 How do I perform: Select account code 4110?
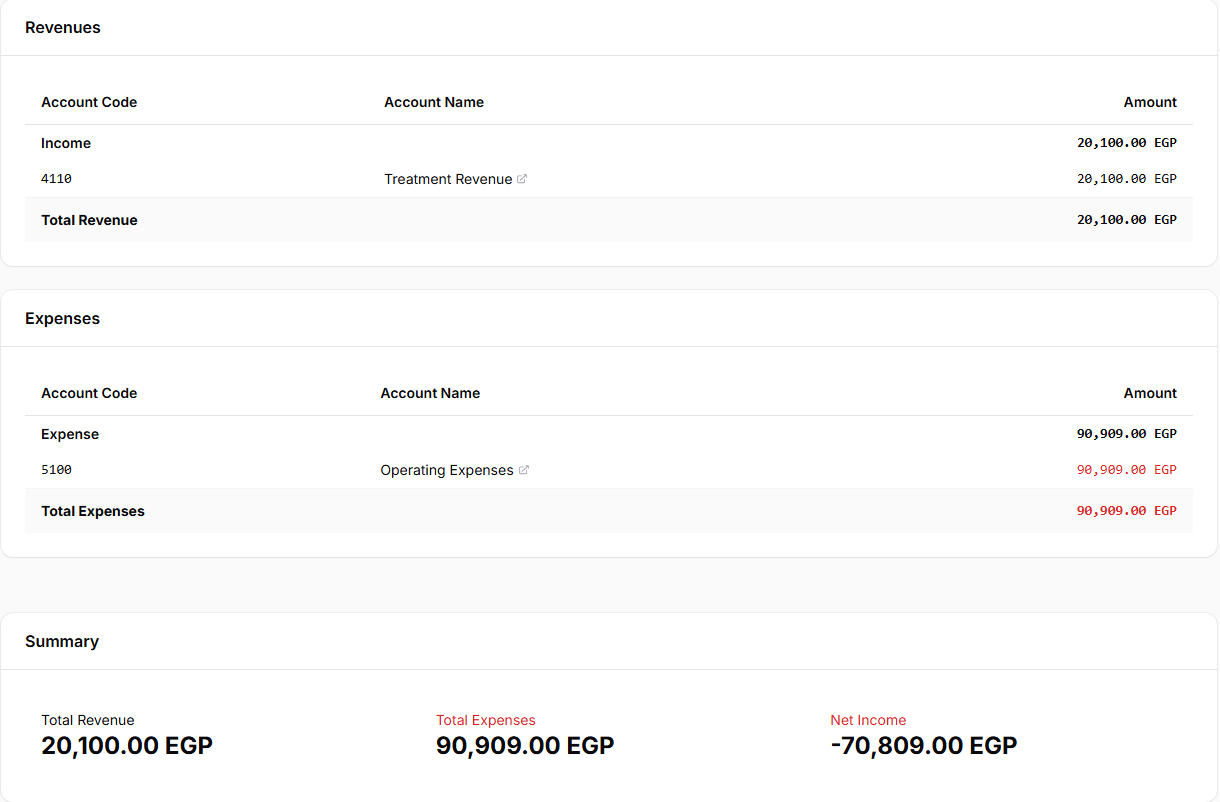(x=56, y=179)
